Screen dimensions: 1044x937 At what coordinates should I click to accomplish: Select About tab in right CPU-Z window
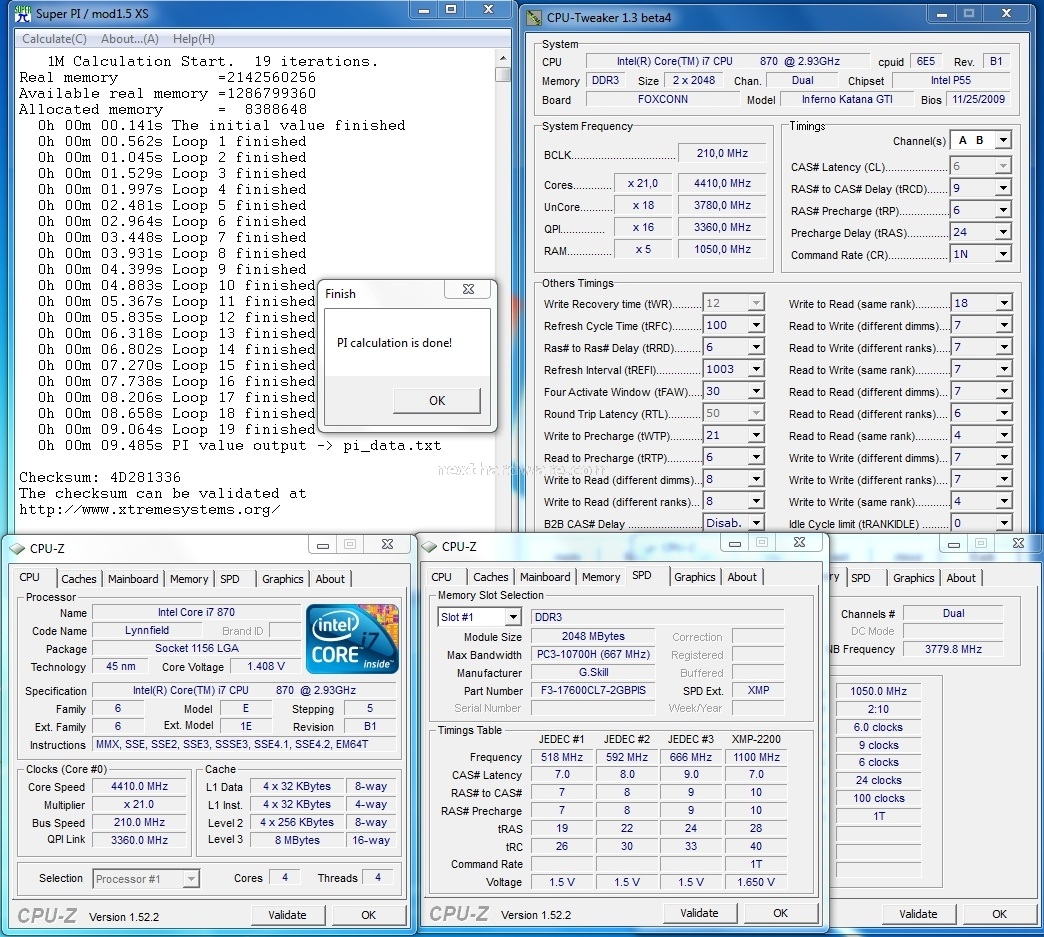[961, 578]
